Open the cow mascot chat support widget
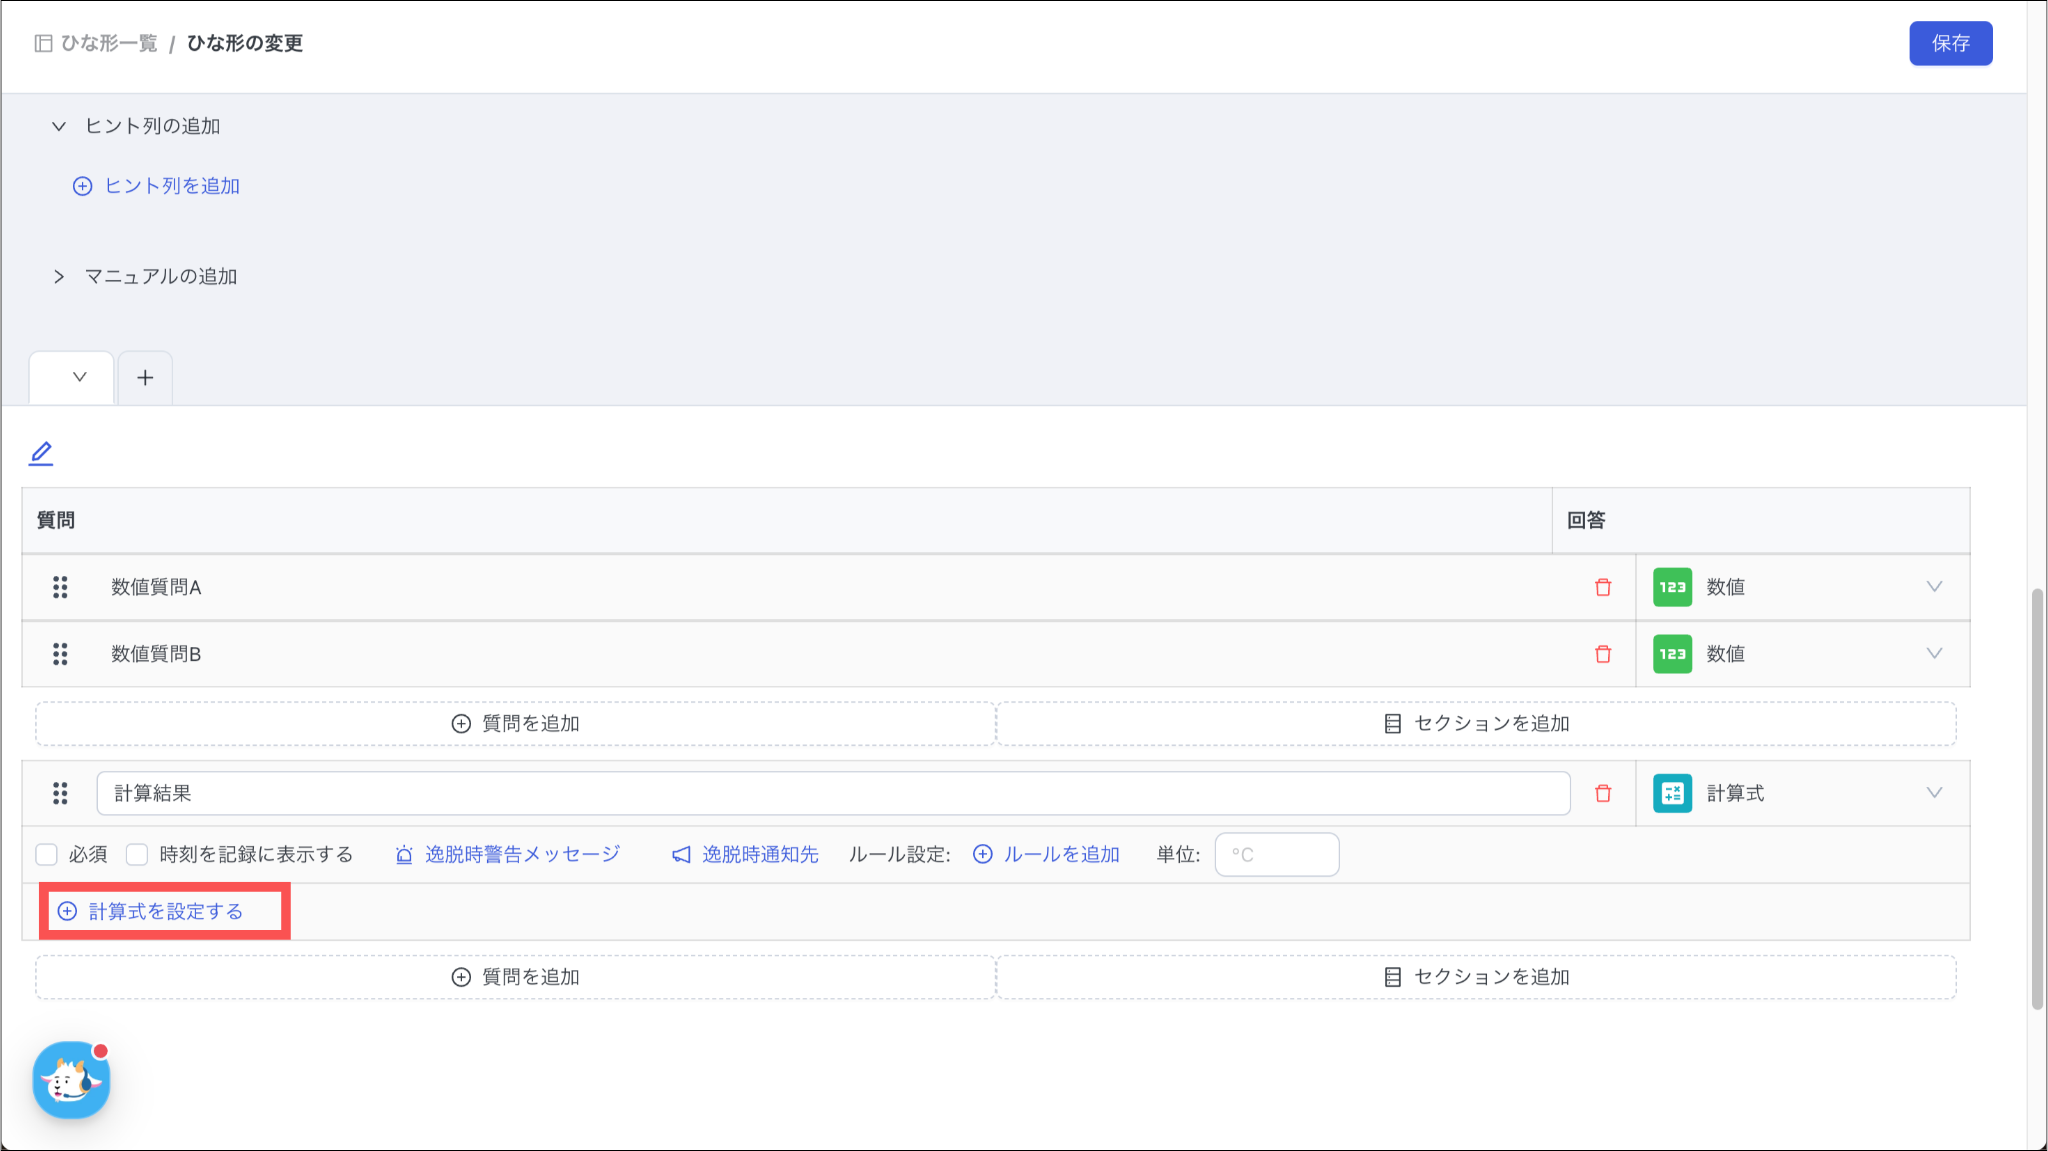The image size is (2048, 1151). tap(71, 1080)
